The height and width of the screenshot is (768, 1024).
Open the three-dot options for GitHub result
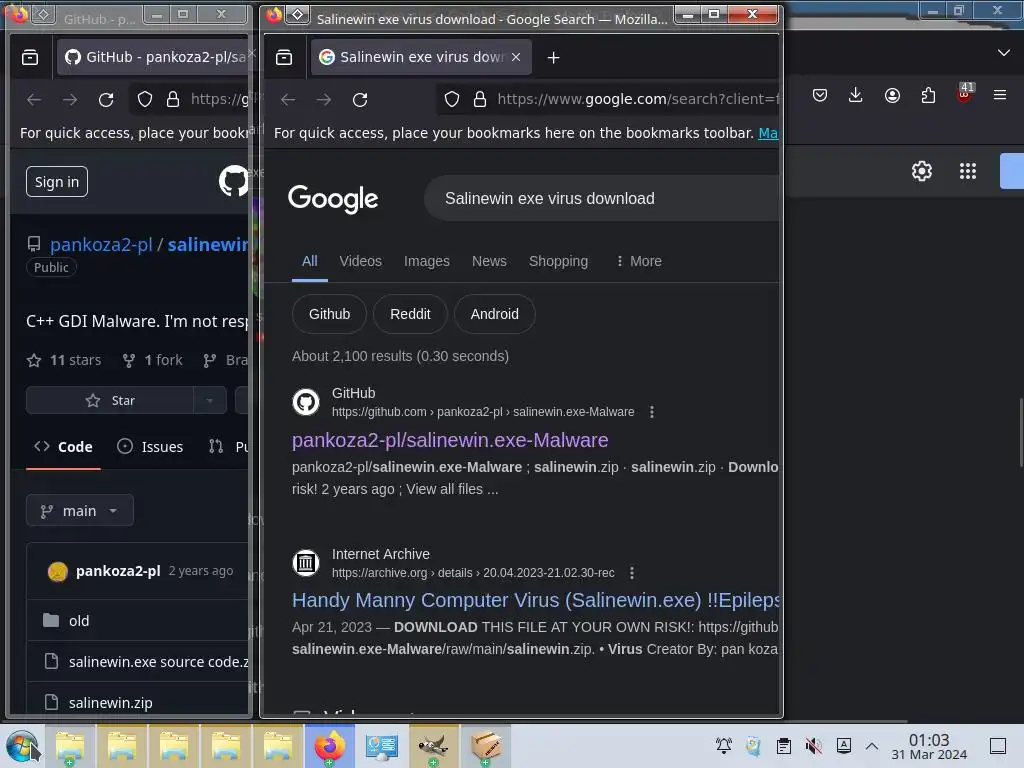pos(652,412)
